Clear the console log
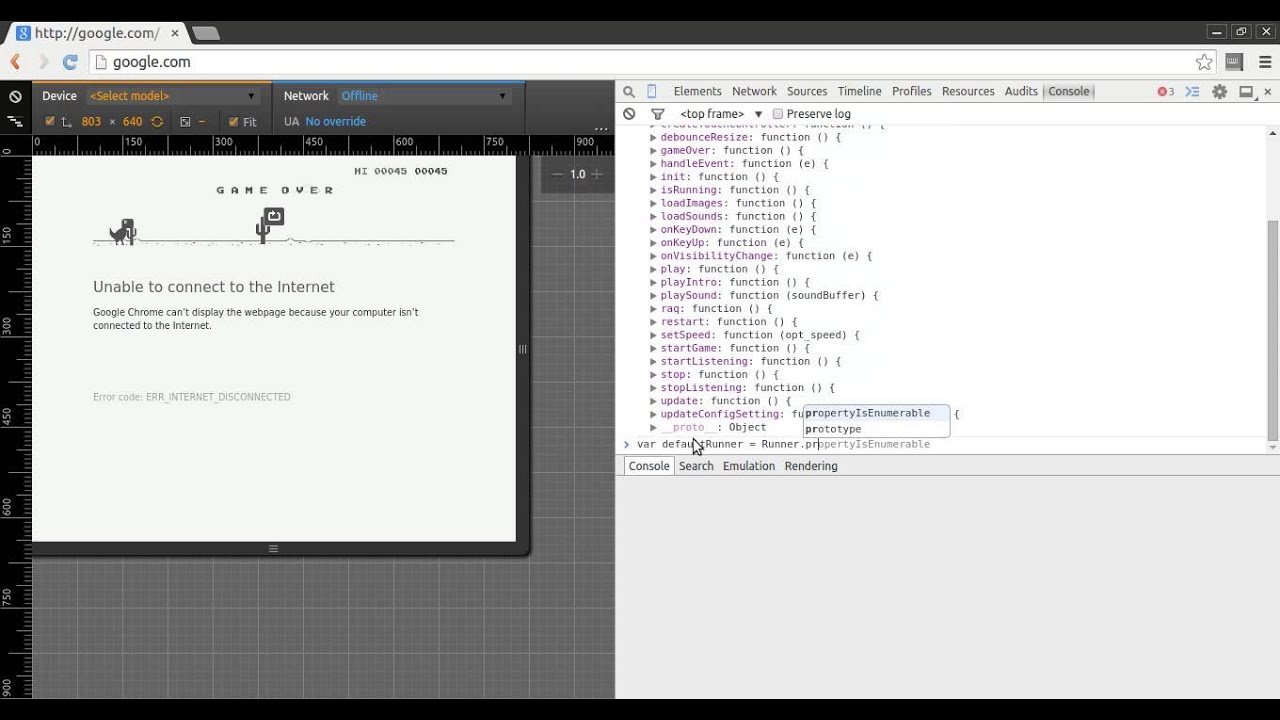Viewport: 1280px width, 720px height. [629, 114]
